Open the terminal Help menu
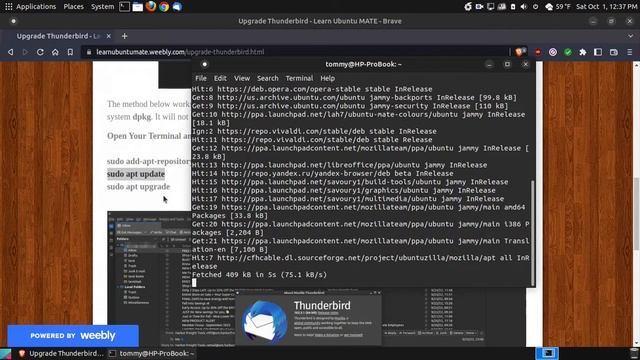Image resolution: width=640 pixels, height=360 pixels. (327, 78)
